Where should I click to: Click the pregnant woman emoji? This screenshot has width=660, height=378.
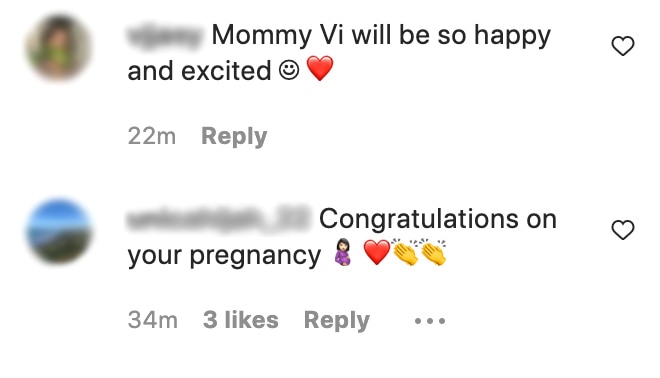343,253
